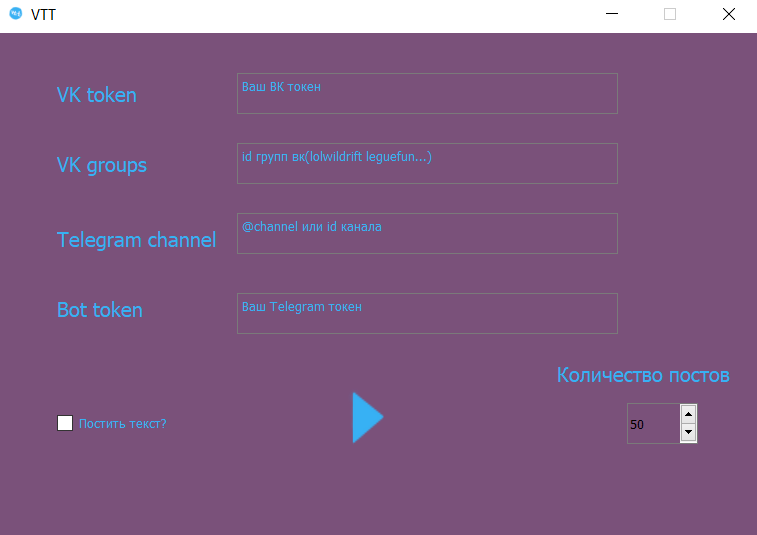Close the VTT window
757x535 pixels.
point(729,14)
